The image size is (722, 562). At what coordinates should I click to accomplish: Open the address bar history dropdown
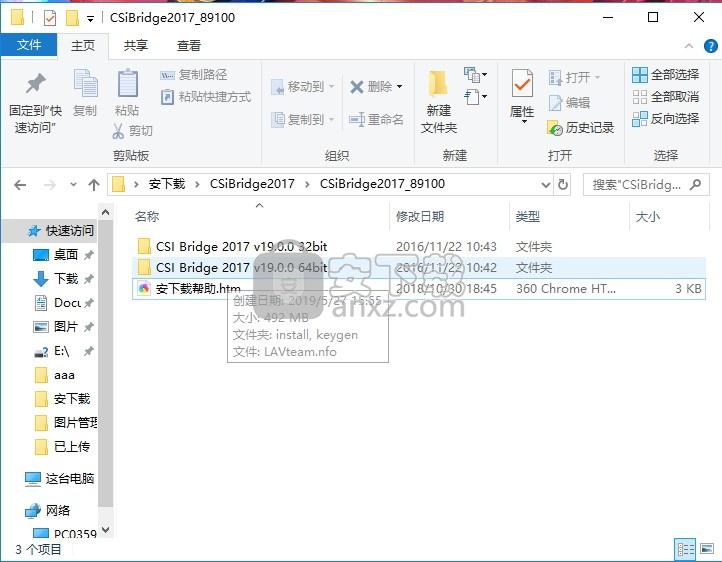[546, 185]
